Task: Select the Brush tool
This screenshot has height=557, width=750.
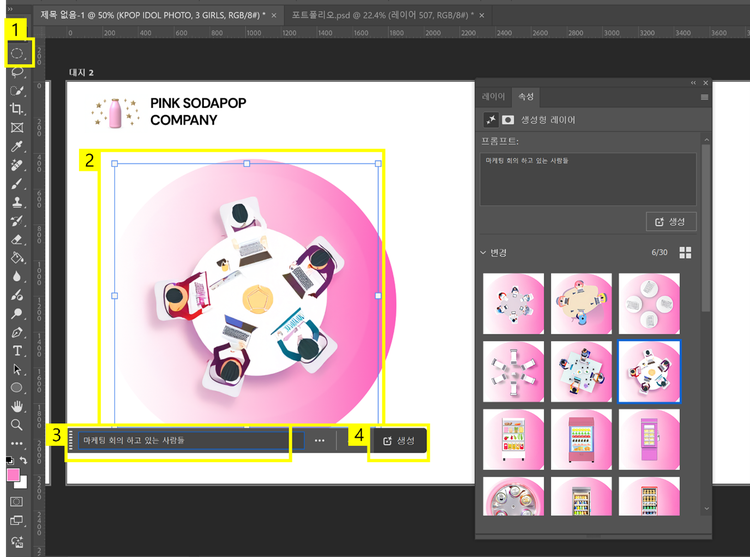Action: tap(17, 184)
